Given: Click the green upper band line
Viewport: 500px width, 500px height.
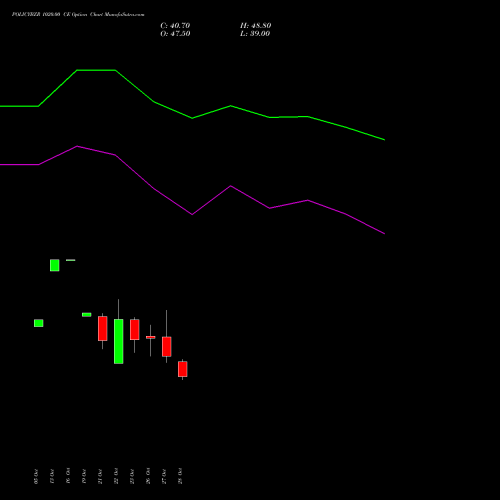Looking at the screenshot, I should pos(192,118).
